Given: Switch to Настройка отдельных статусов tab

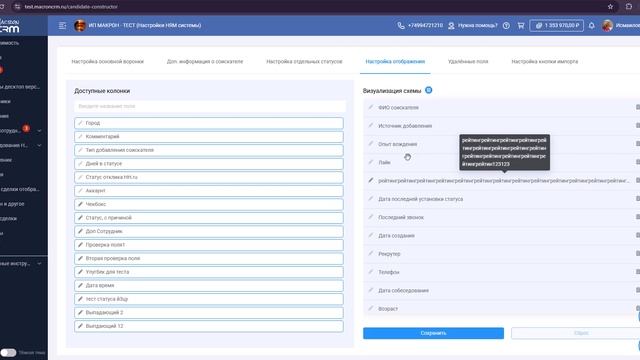Looking at the screenshot, I should pyautogui.click(x=304, y=62).
